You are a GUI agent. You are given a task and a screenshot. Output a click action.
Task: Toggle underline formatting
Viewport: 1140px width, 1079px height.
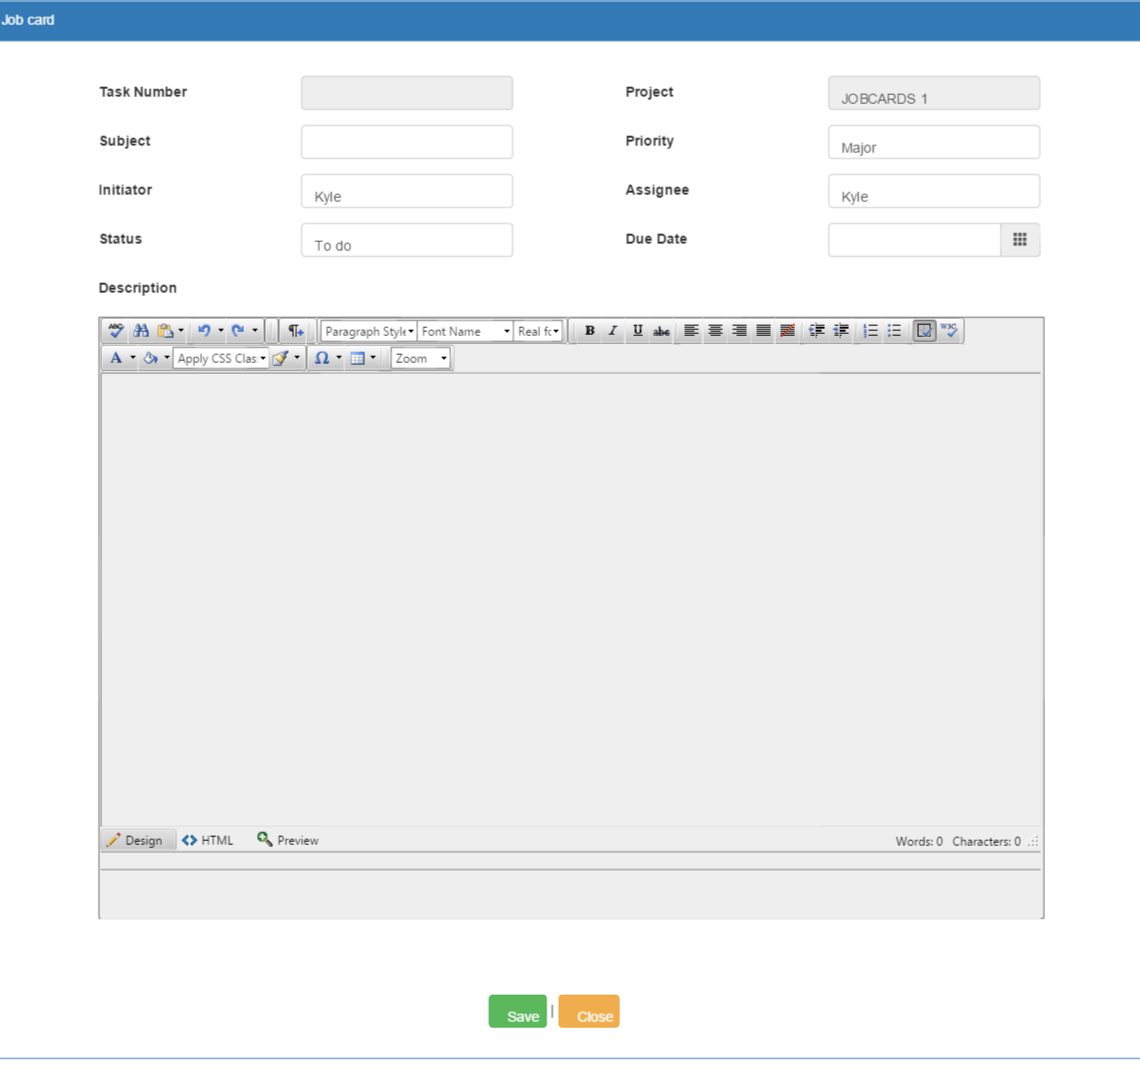tap(638, 331)
